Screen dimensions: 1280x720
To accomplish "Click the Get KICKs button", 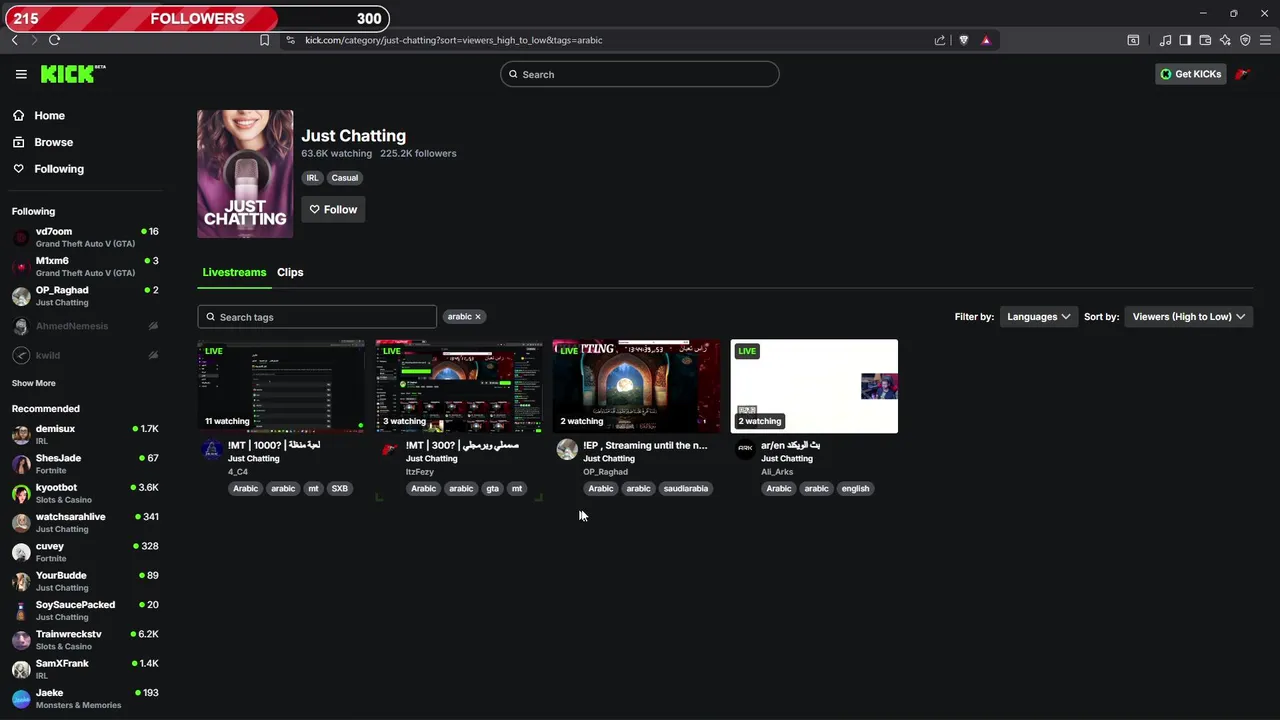I will tap(1190, 74).
